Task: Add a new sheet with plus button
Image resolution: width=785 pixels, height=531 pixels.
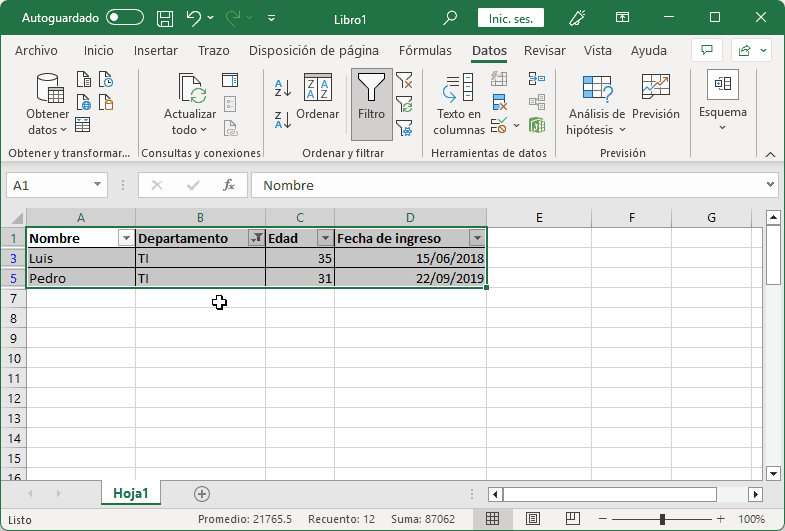Action: coord(202,493)
